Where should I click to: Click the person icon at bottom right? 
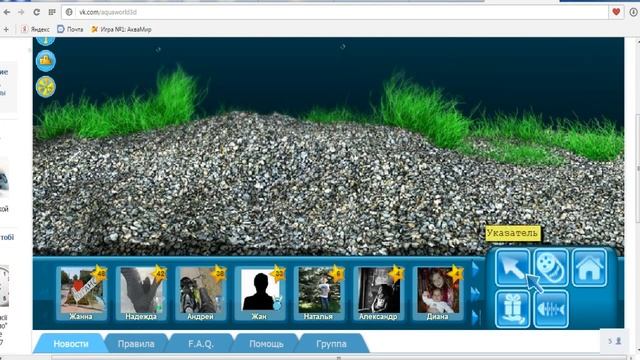tap(618, 341)
